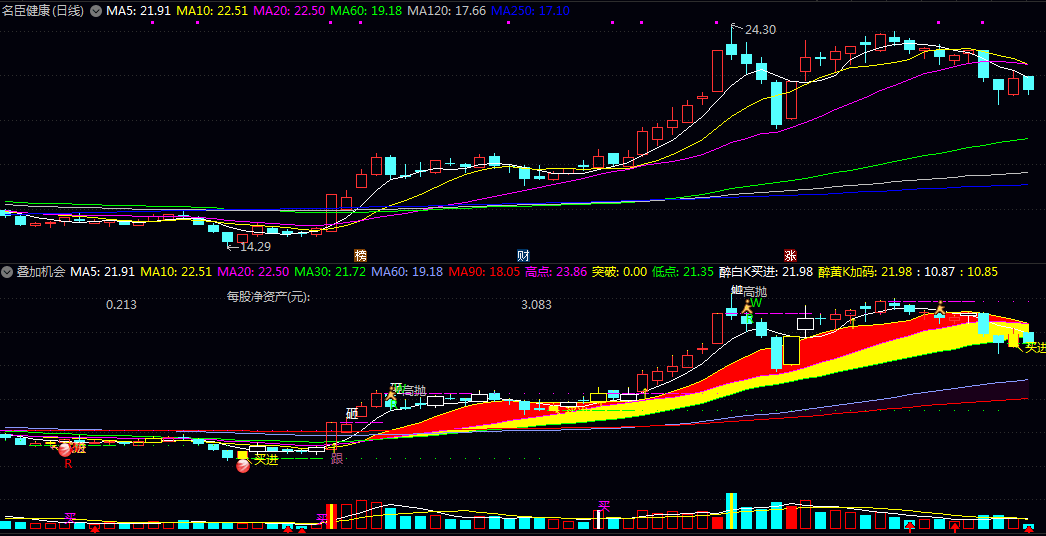Screen dimensions: 1046x536
Task: Click the 突破: 0.00 label
Action: (x=620, y=272)
